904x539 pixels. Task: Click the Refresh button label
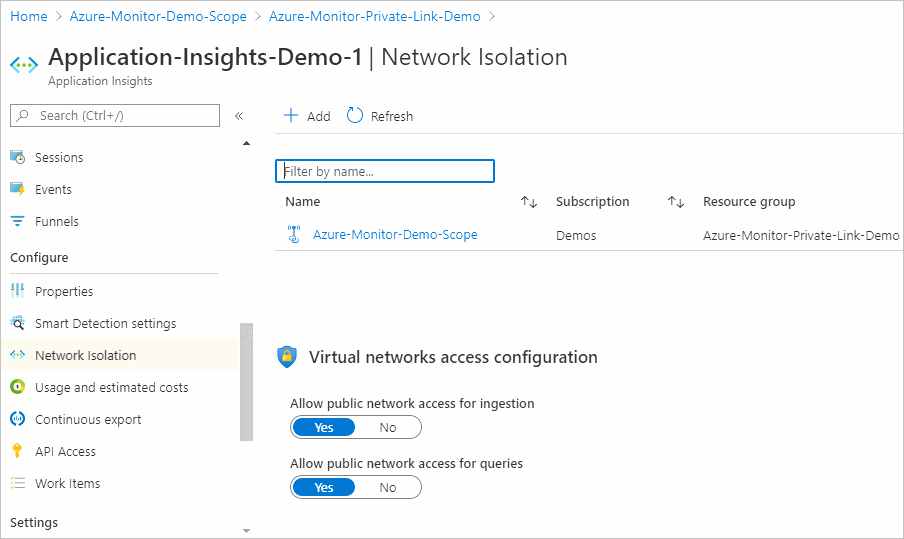[391, 116]
